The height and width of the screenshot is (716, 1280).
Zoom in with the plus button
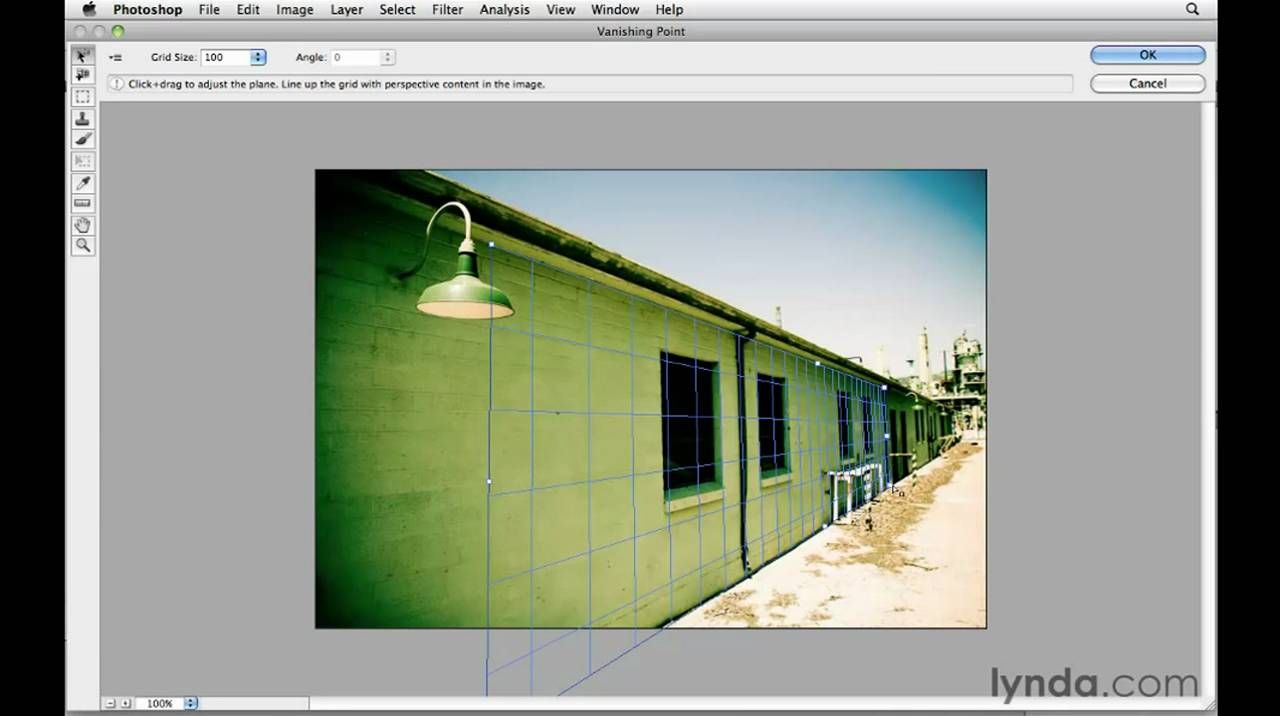pyautogui.click(x=126, y=703)
